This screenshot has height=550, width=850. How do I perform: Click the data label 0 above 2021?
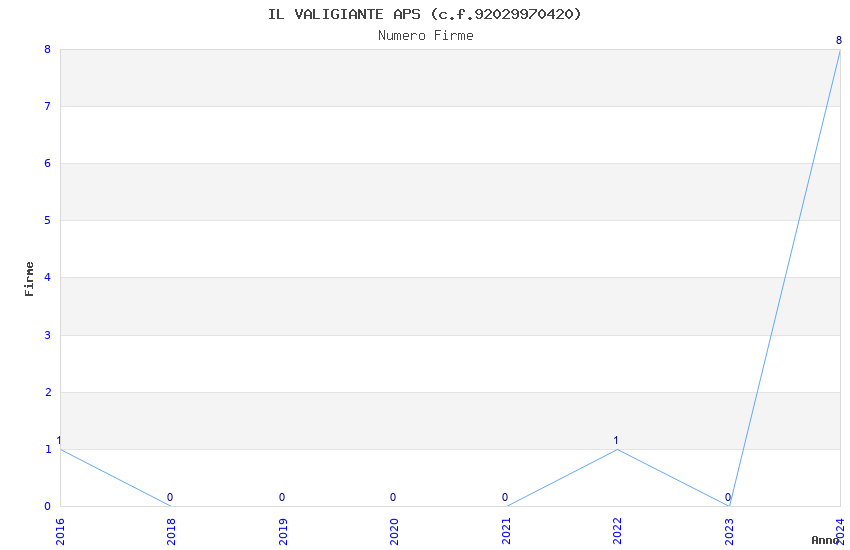tap(505, 497)
